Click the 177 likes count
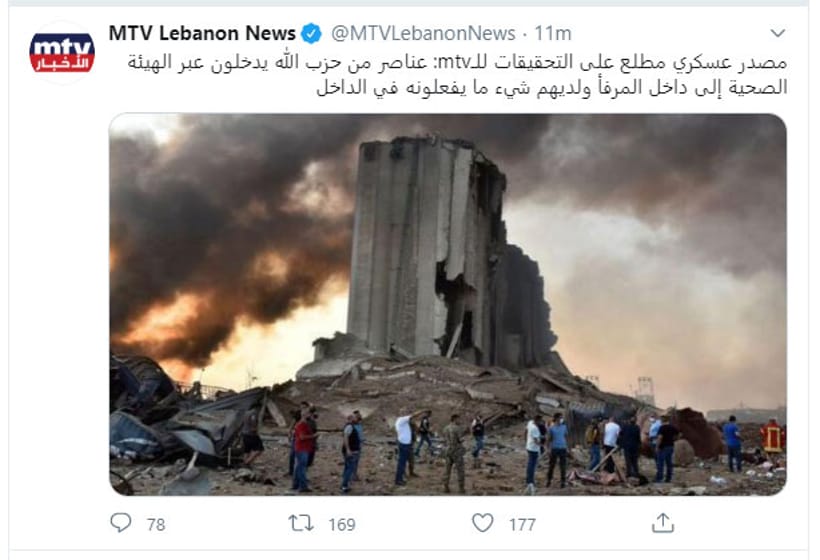The width and height of the screenshot is (820, 560). pos(522,524)
